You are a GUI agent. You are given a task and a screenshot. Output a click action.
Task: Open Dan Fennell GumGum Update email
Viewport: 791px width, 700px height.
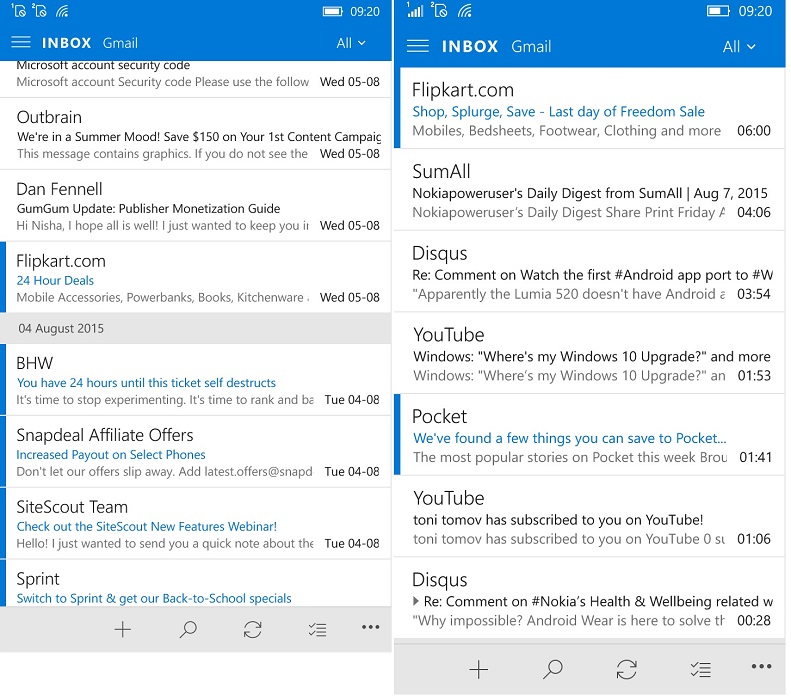tap(196, 206)
